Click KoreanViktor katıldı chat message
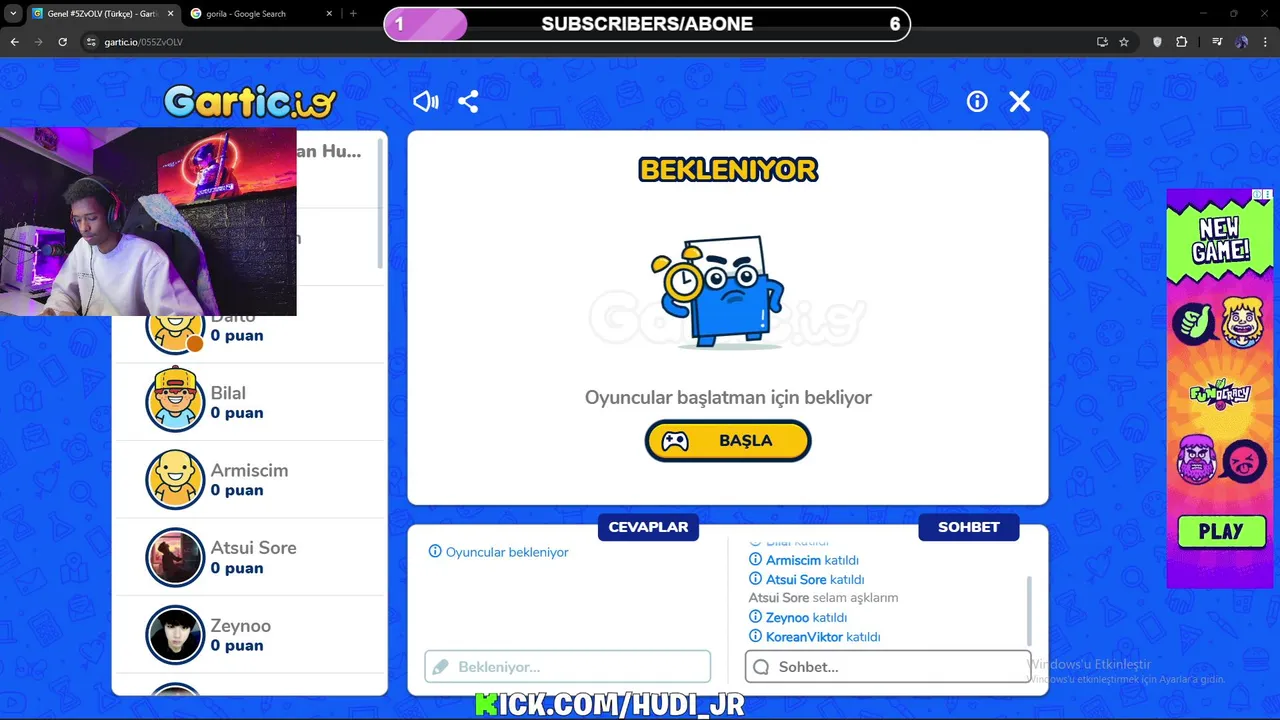The width and height of the screenshot is (1280, 720). coord(815,637)
